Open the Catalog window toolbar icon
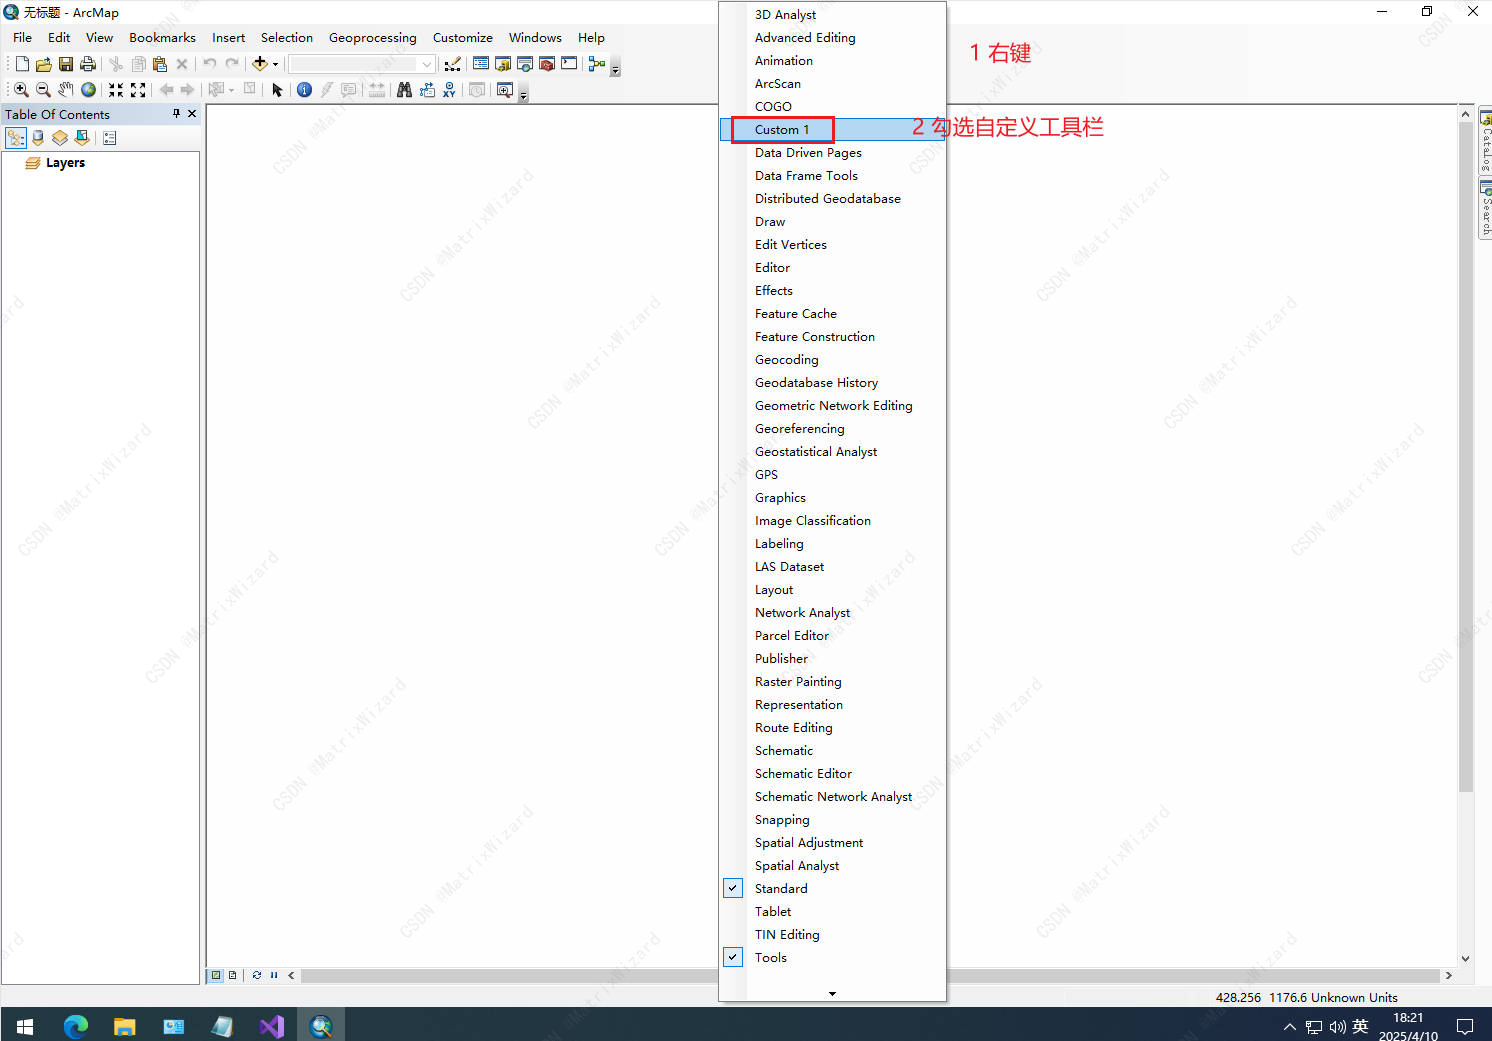 pyautogui.click(x=503, y=64)
